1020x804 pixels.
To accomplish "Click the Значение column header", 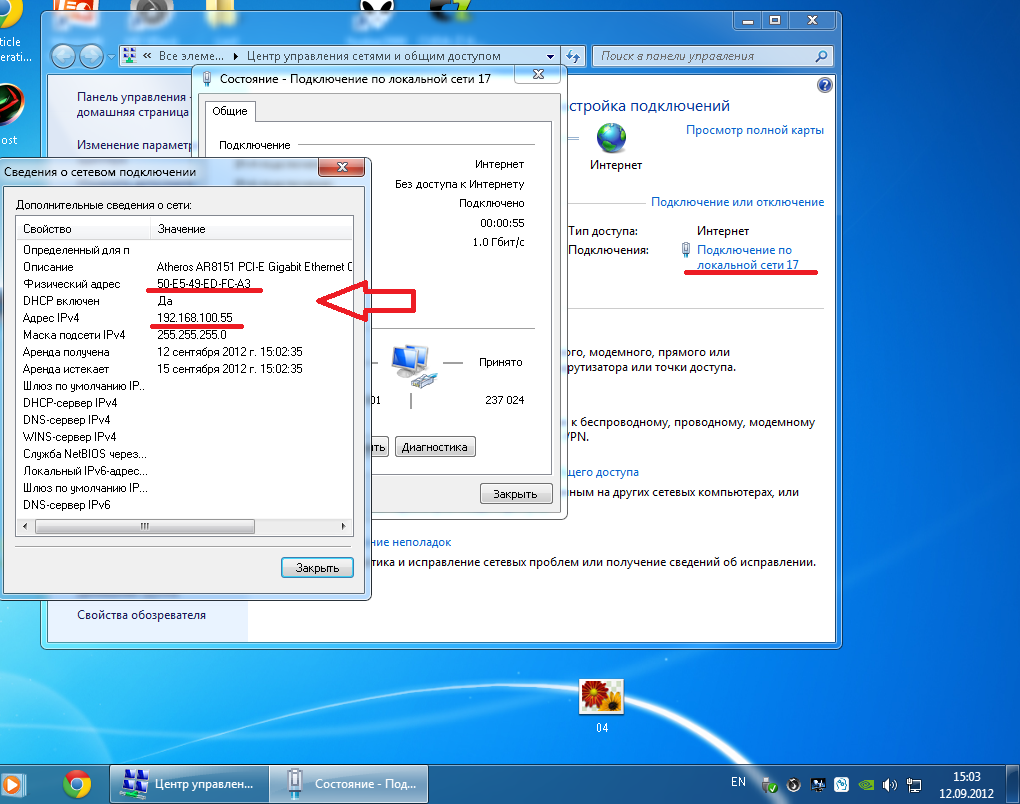I will point(252,229).
